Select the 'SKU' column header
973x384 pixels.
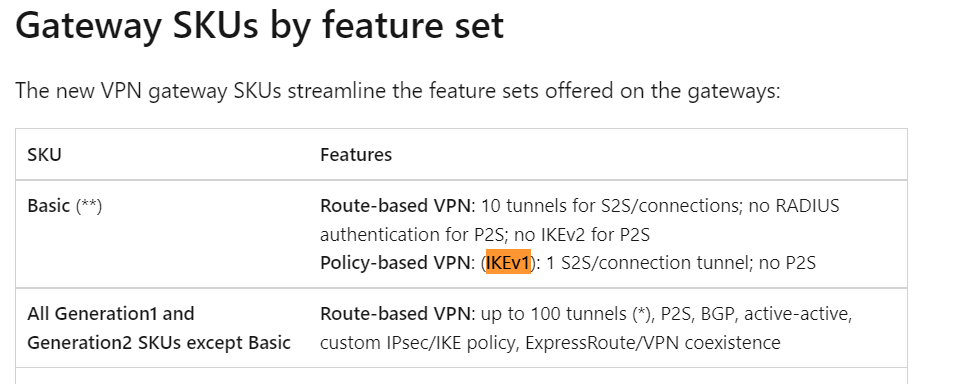tap(45, 154)
